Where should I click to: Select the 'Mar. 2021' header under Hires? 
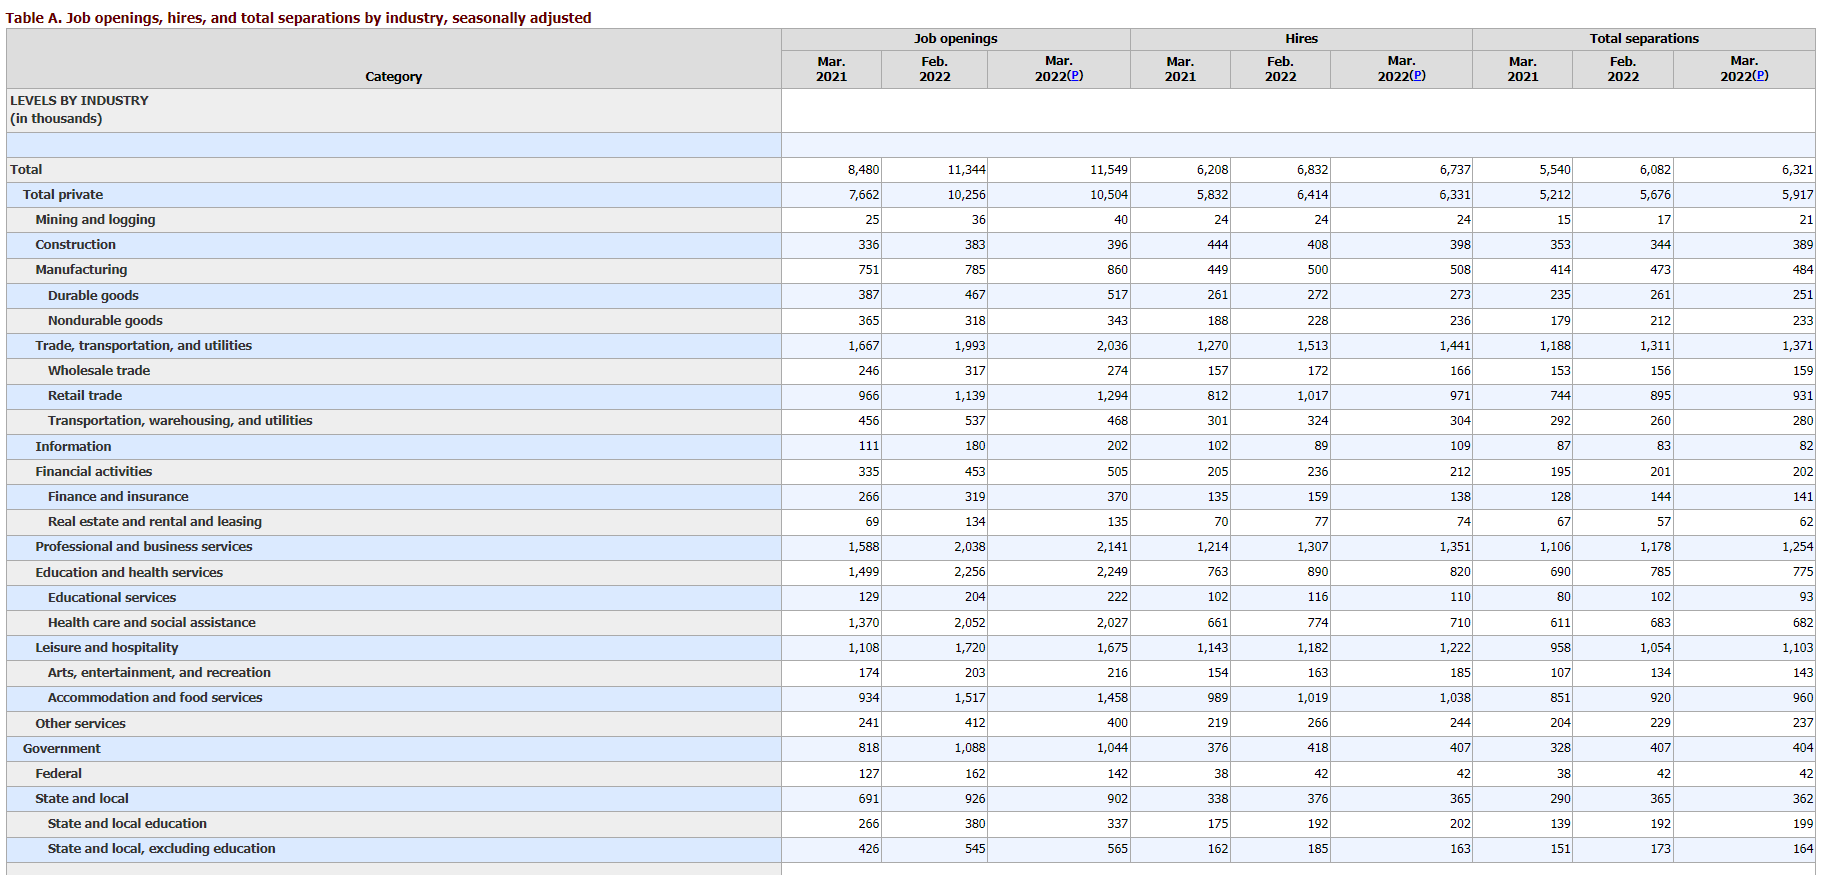pos(1180,69)
